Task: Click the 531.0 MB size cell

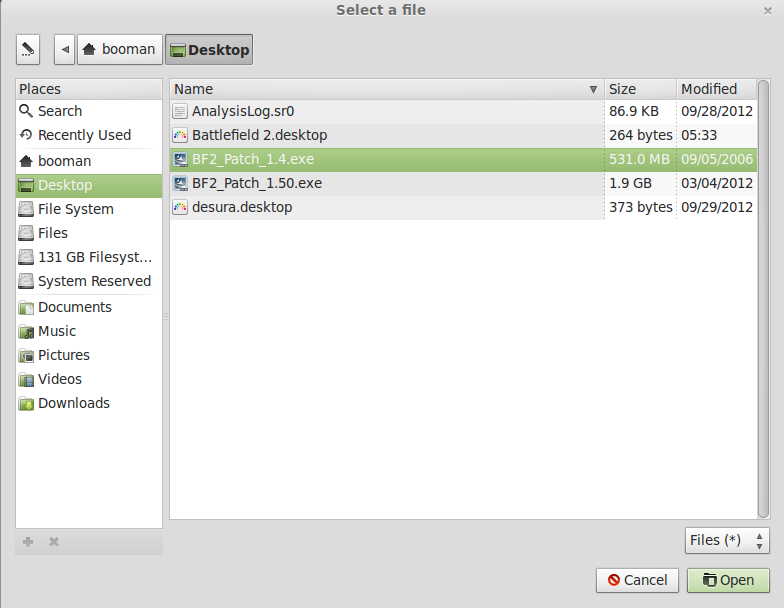Action: [639, 159]
